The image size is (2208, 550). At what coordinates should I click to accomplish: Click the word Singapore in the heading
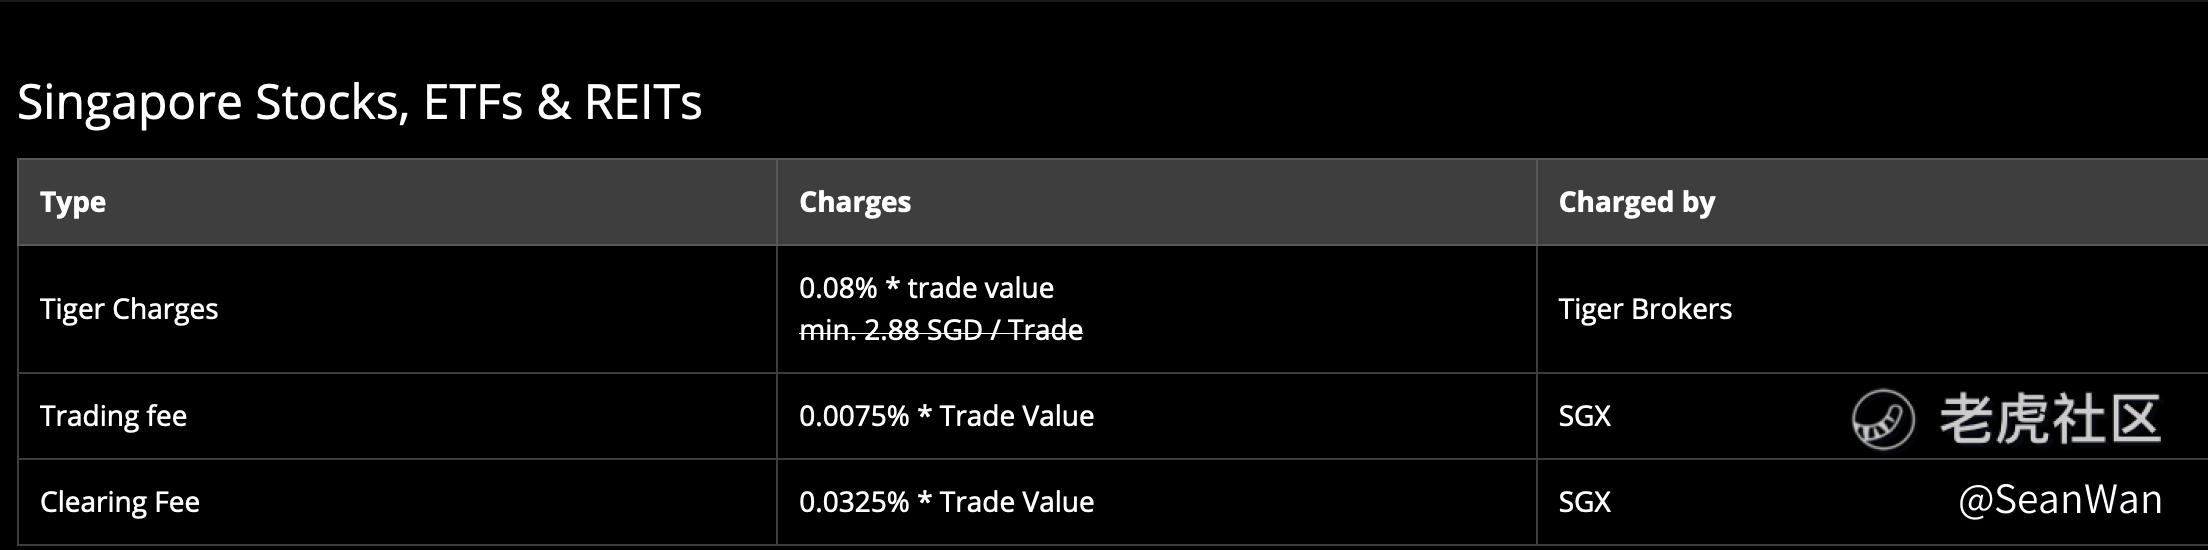(129, 104)
